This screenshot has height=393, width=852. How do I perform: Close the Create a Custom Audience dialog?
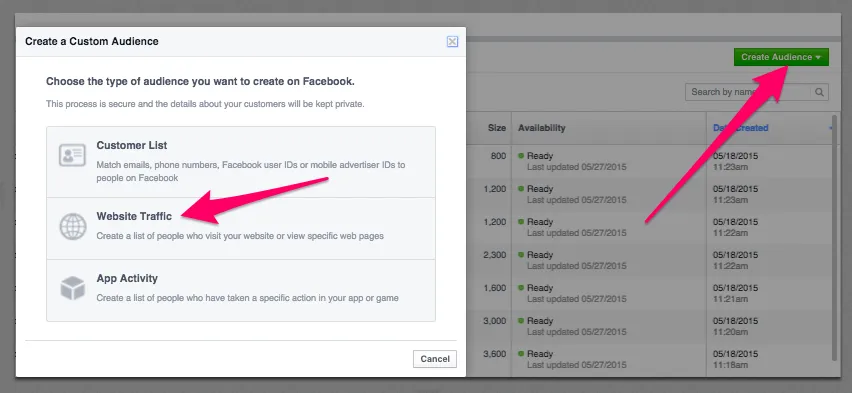tap(452, 41)
